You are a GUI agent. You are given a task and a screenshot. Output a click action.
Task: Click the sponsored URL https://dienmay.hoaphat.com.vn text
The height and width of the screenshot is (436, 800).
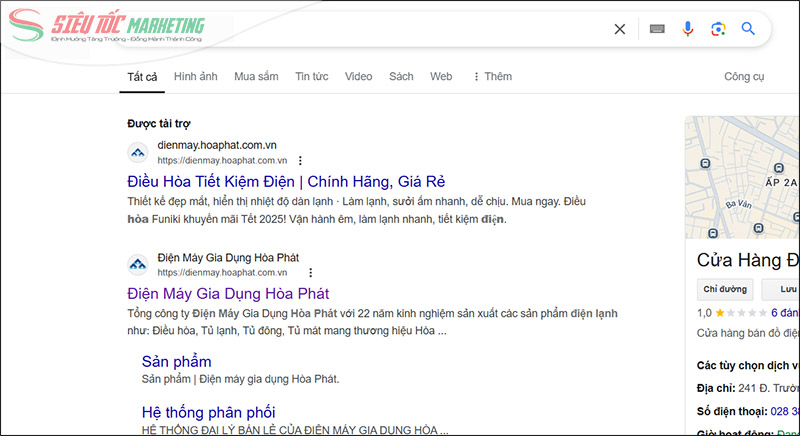(x=222, y=161)
